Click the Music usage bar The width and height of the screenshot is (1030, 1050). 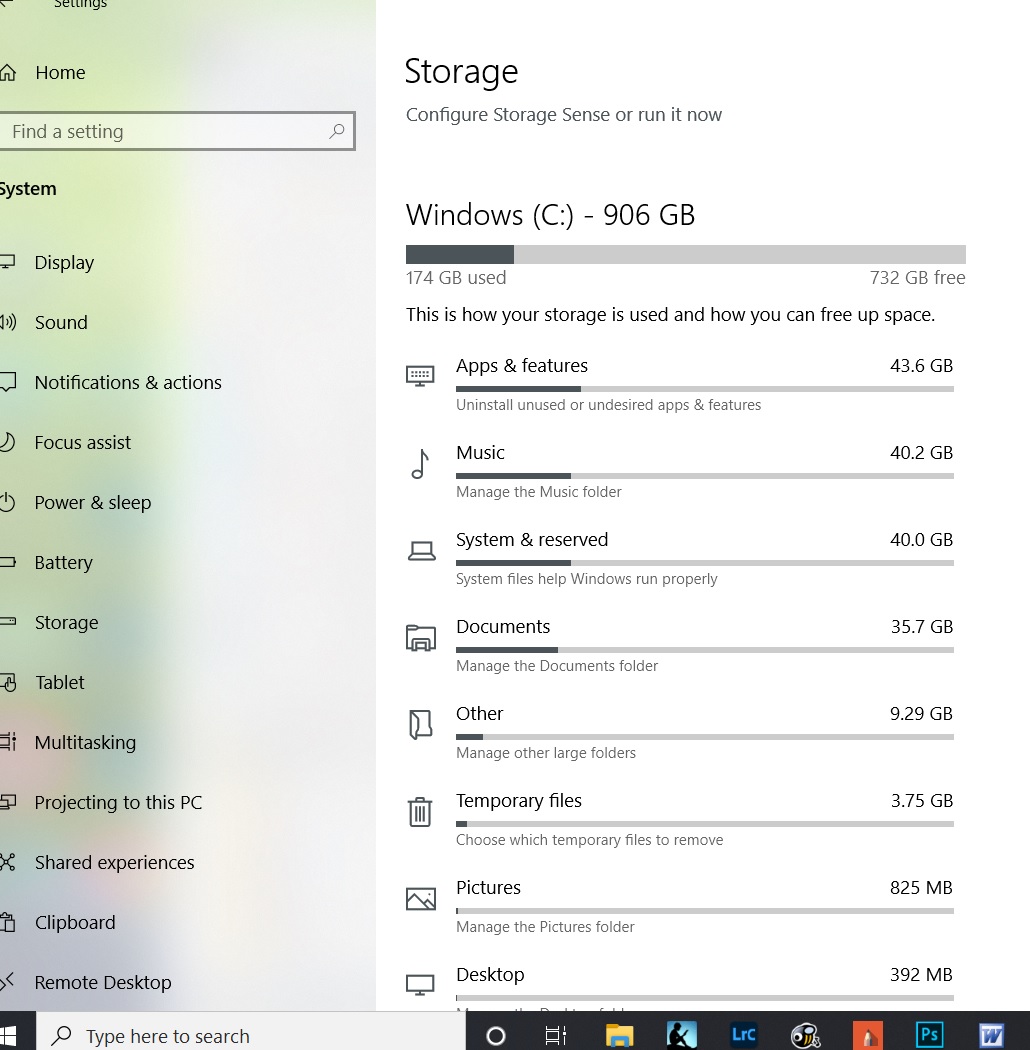pyautogui.click(x=705, y=476)
